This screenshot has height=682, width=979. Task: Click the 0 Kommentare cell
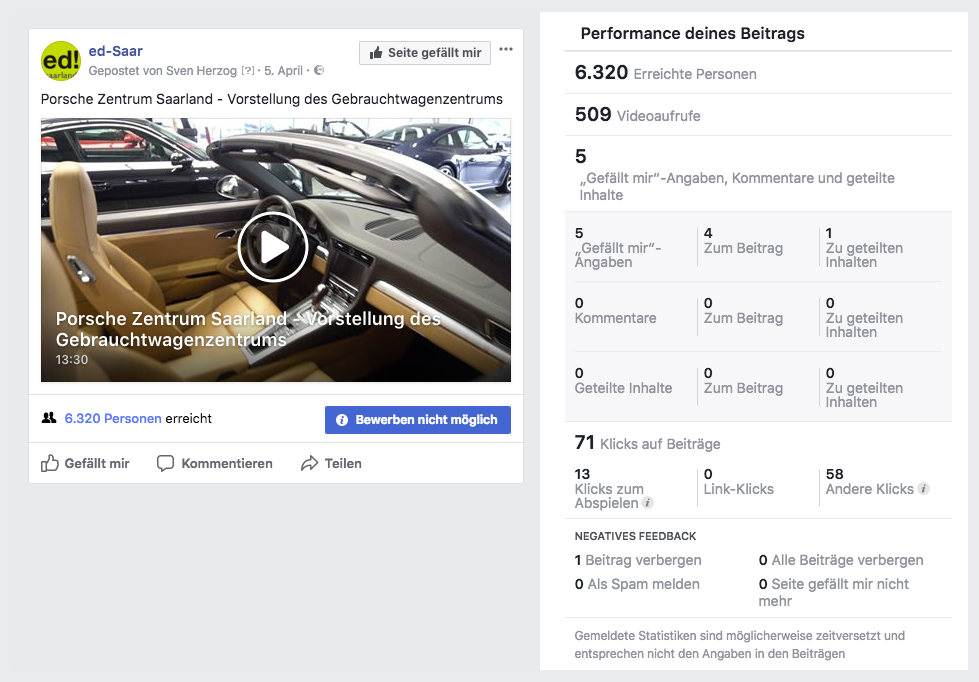pyautogui.click(x=616, y=311)
